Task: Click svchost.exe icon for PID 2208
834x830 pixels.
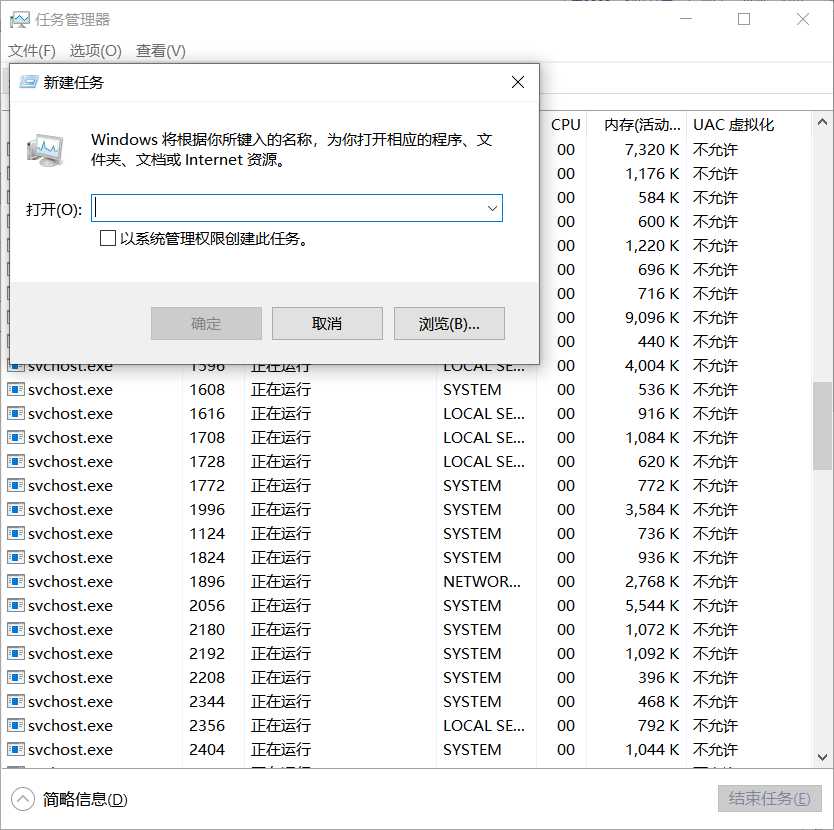Action: point(15,677)
